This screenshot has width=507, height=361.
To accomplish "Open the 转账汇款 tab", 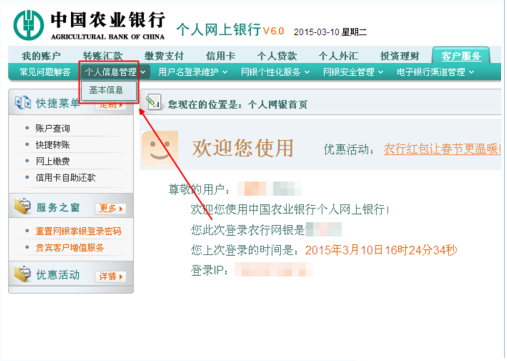I will [x=103, y=56].
